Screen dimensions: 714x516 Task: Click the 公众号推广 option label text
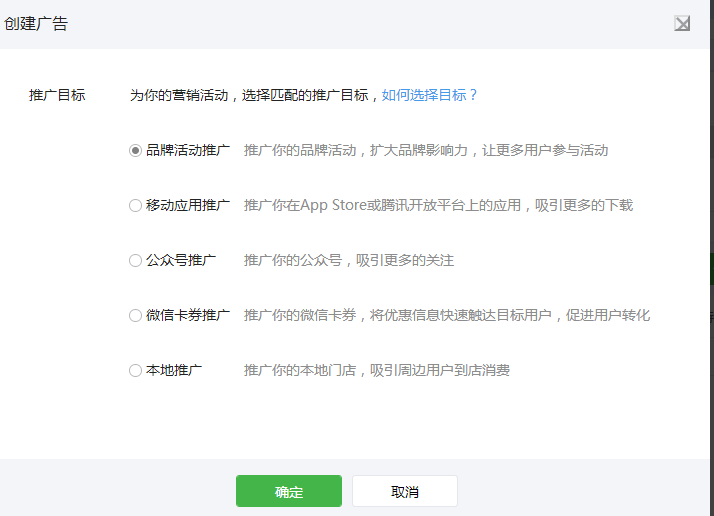click(x=181, y=261)
